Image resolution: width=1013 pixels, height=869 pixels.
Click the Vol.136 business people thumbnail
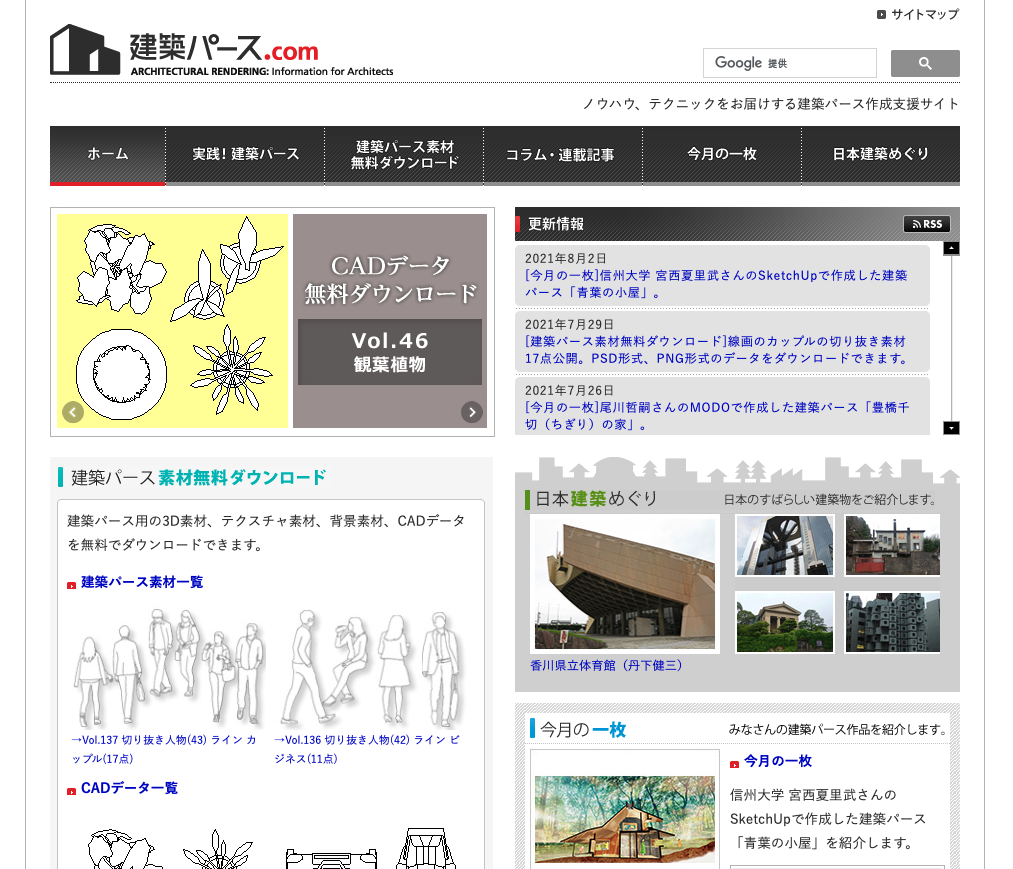tap(372, 667)
